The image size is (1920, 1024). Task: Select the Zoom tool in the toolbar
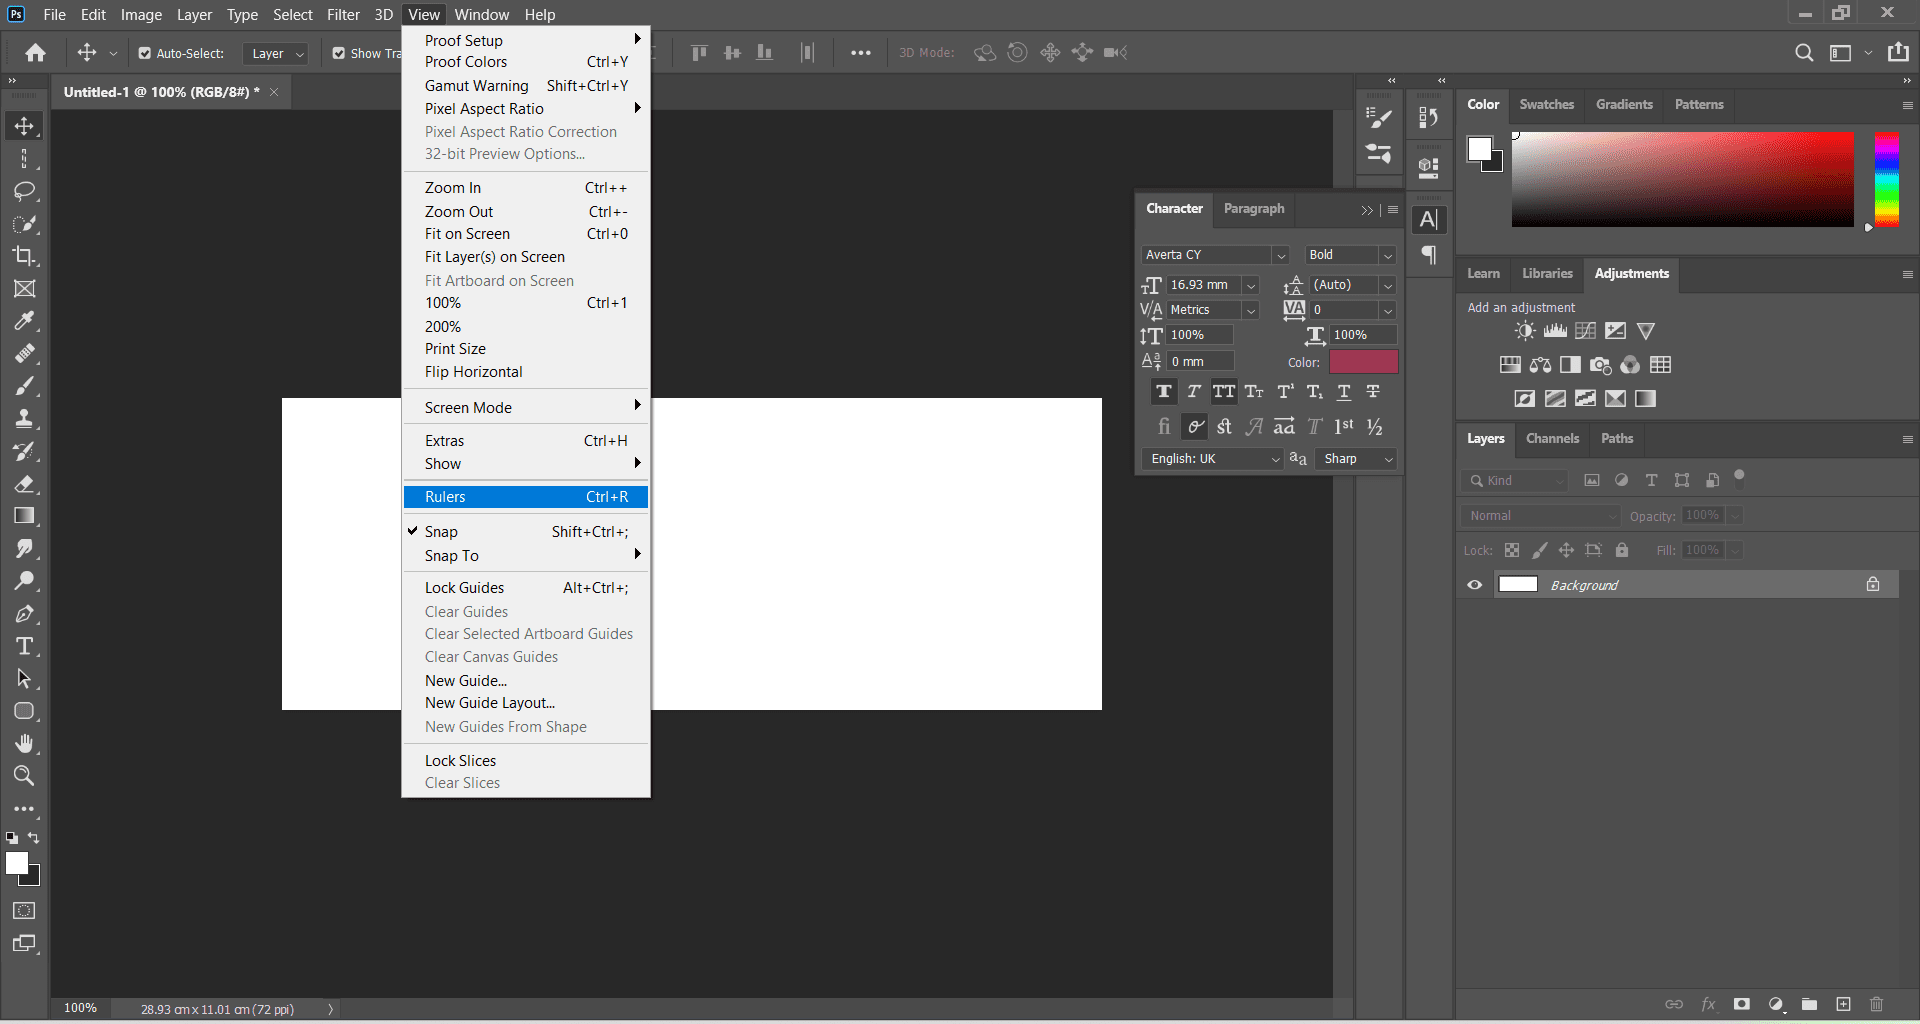pos(25,776)
